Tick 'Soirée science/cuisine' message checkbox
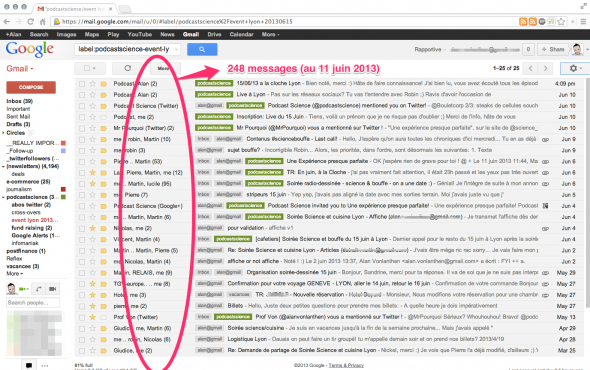Viewport: 590px width, 370px height. 82,329
